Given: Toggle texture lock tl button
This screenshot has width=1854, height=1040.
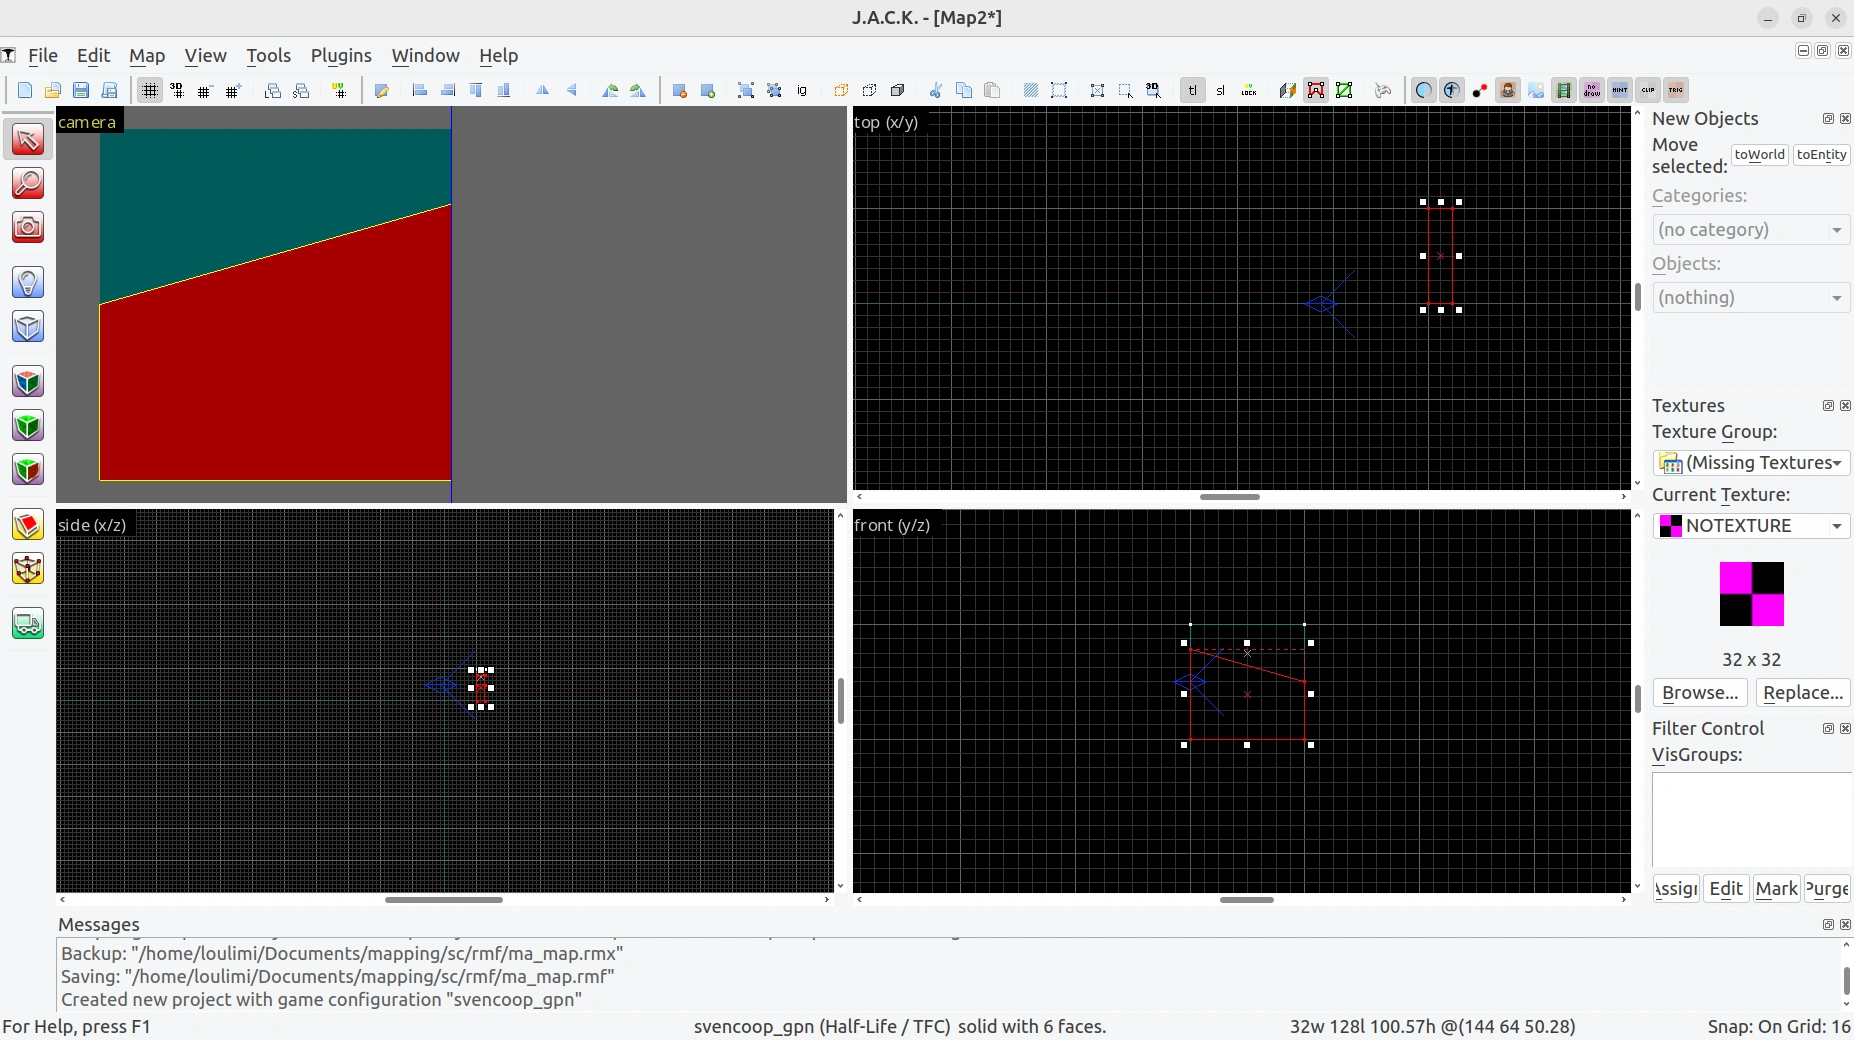Looking at the screenshot, I should [x=1193, y=91].
